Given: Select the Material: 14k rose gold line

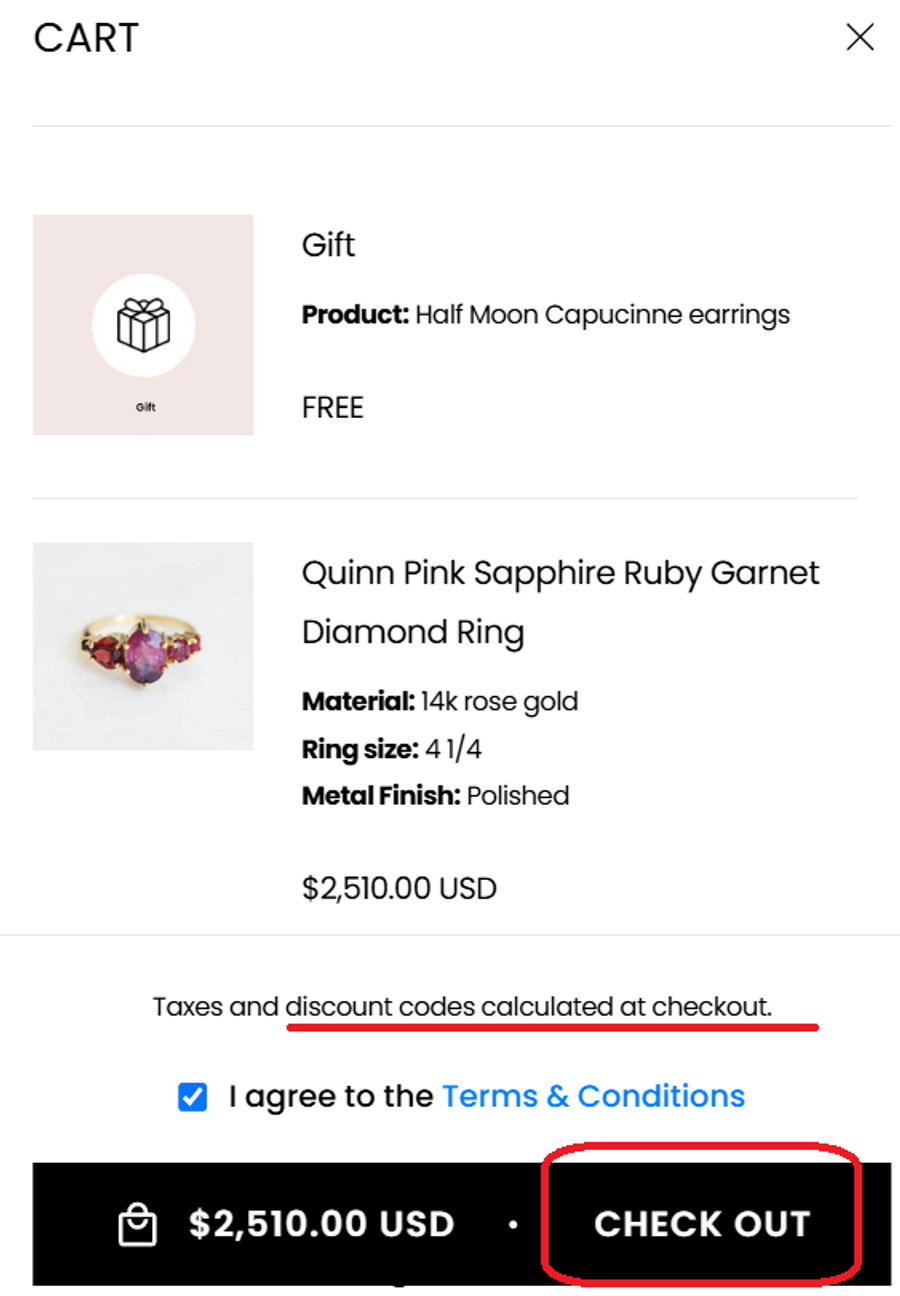Looking at the screenshot, I should click(x=440, y=702).
